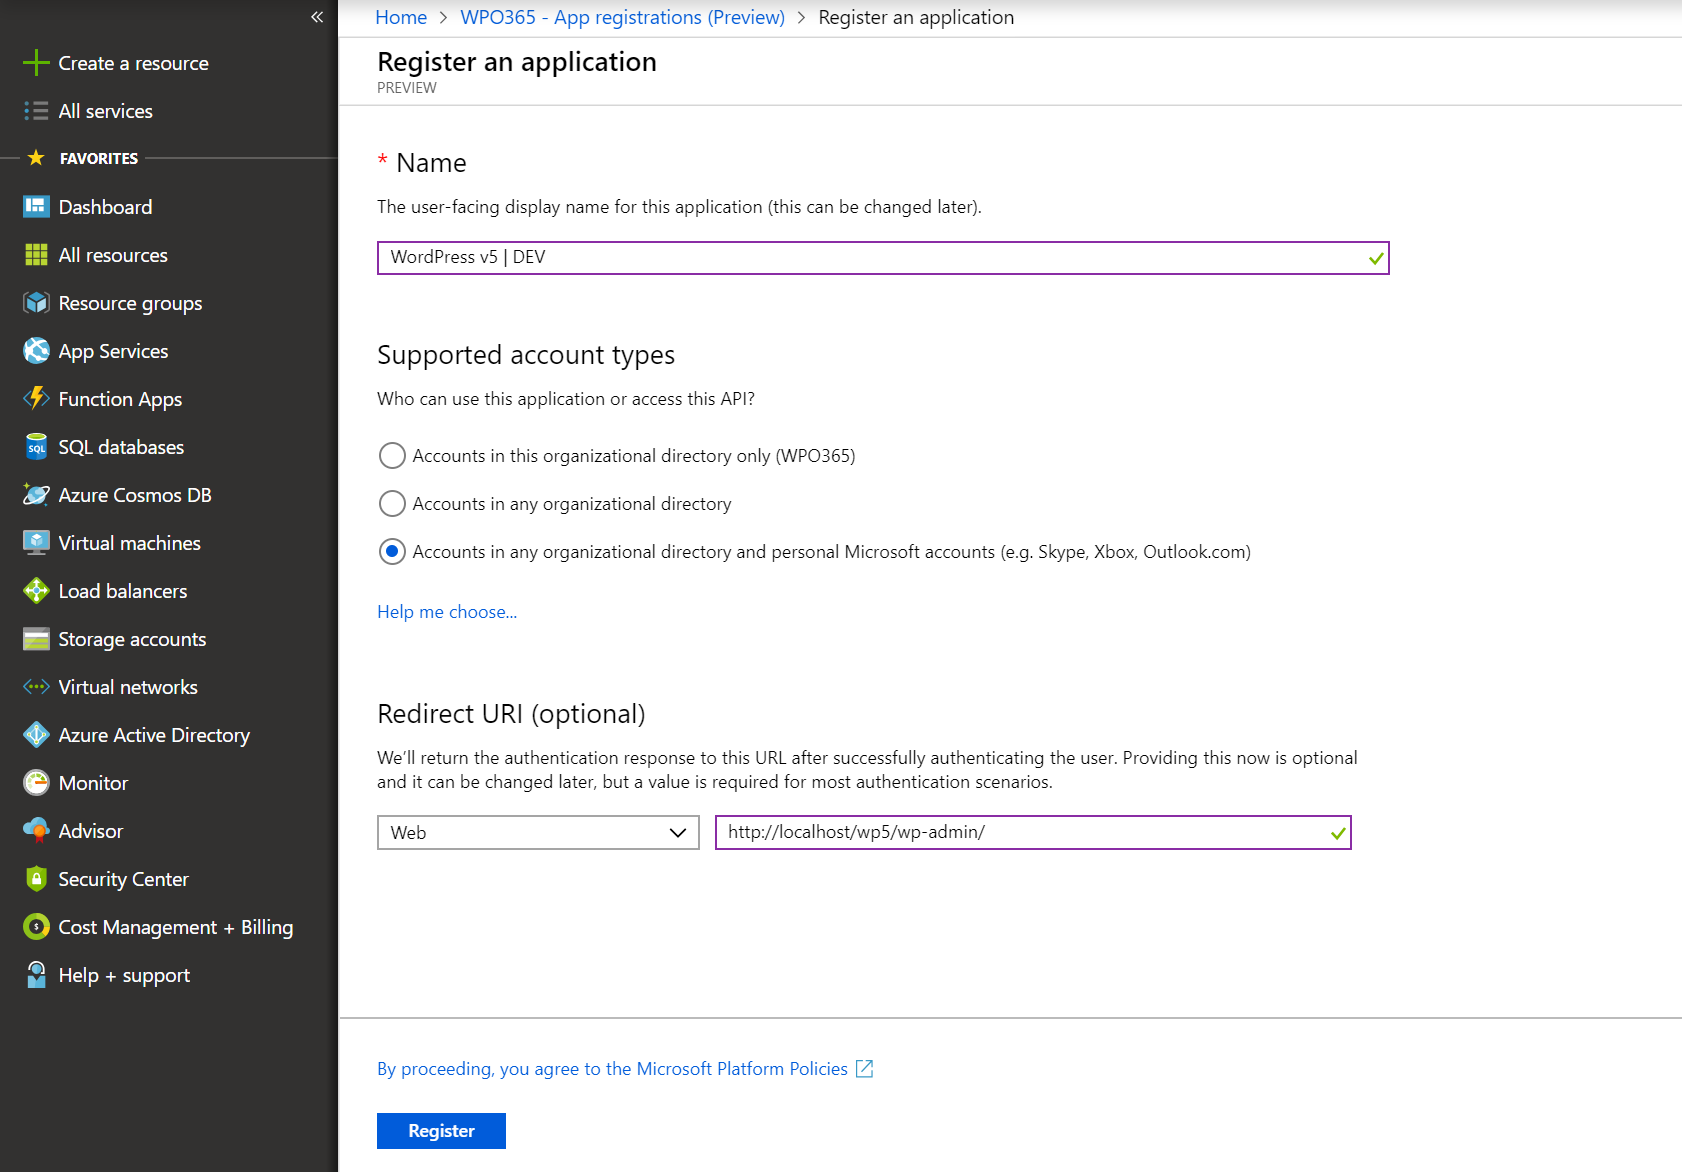Open Monitor label in sidebar
Image resolution: width=1682 pixels, height=1172 pixels.
tap(94, 783)
